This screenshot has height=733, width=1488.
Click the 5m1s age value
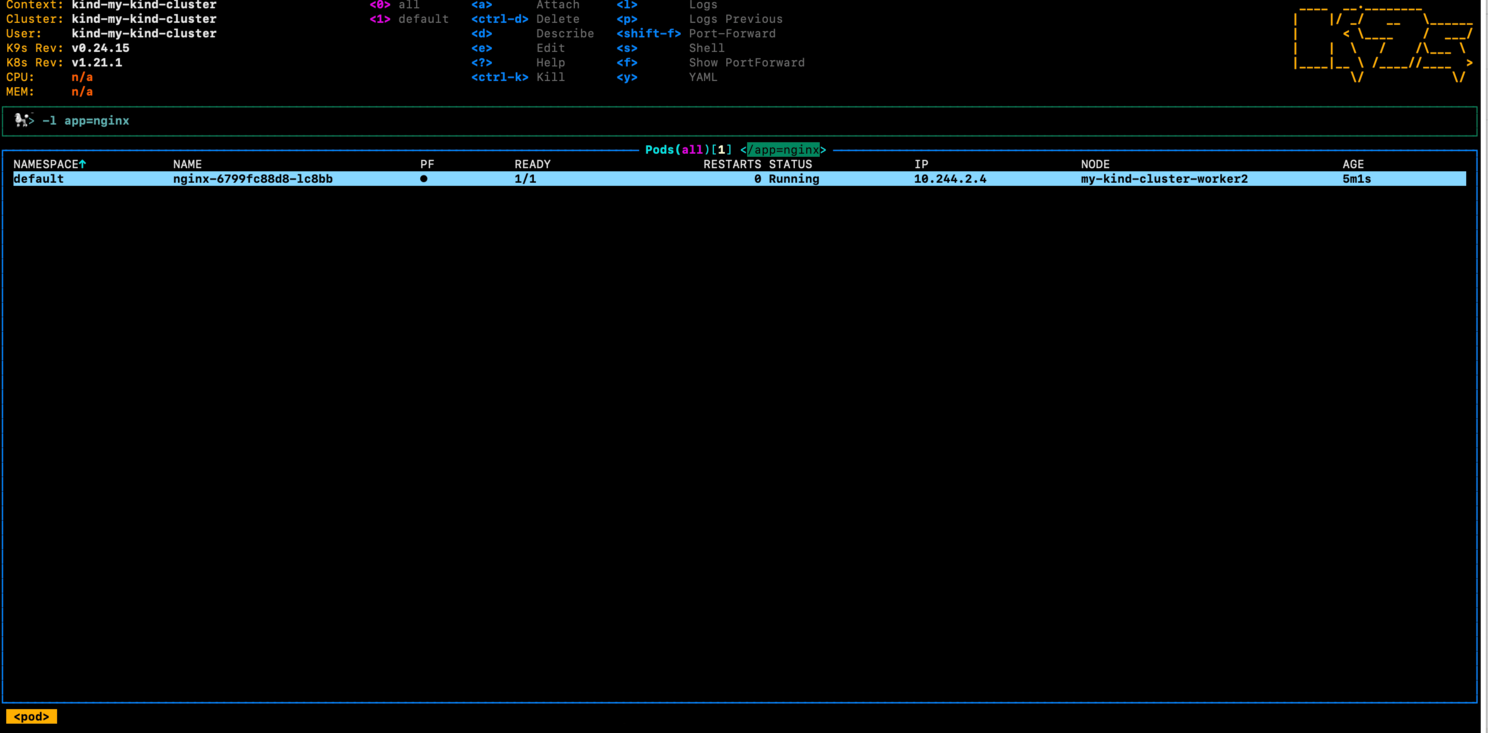pyautogui.click(x=1357, y=179)
